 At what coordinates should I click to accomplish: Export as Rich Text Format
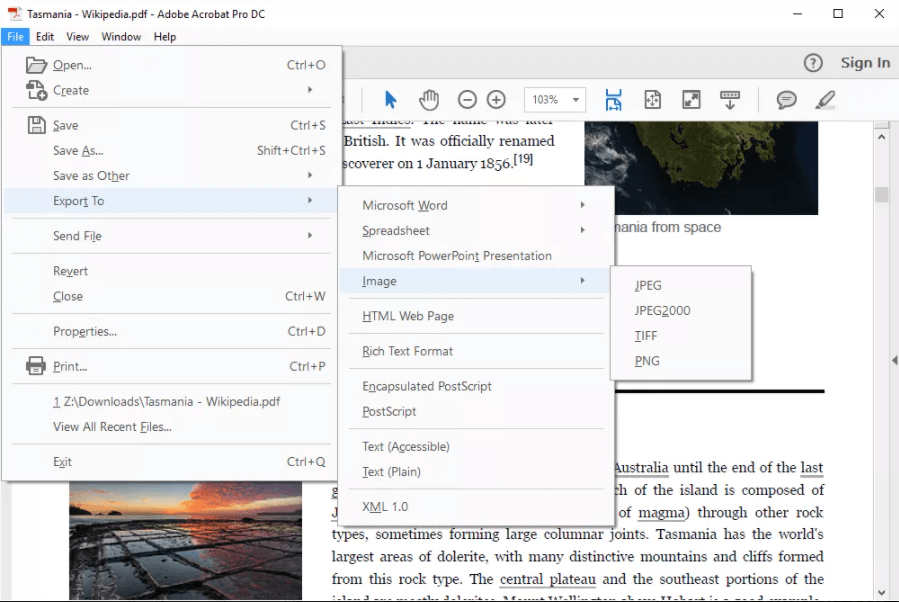click(x=475, y=351)
